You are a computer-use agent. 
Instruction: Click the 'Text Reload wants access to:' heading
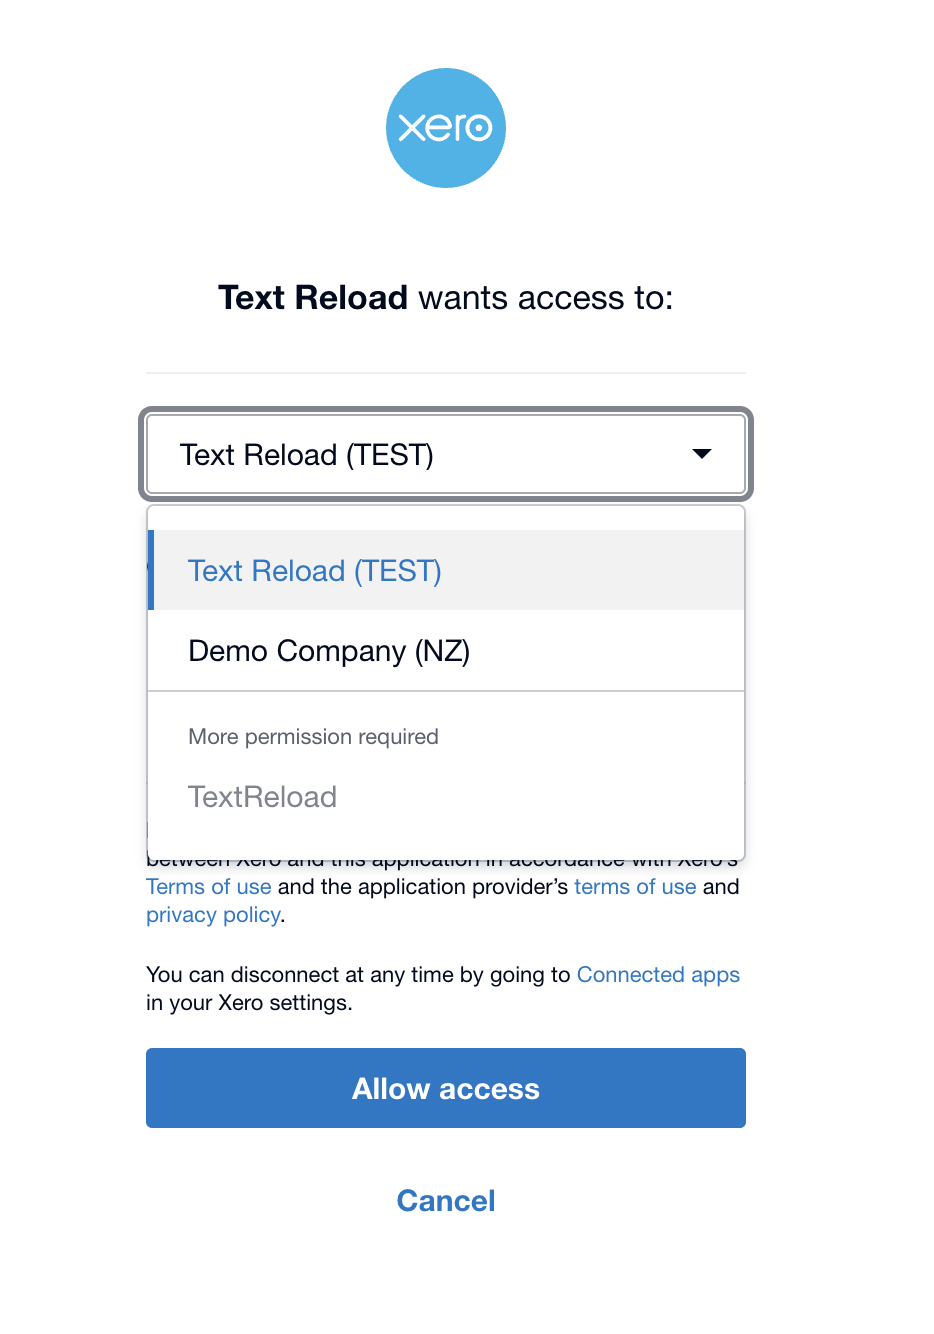(x=446, y=297)
